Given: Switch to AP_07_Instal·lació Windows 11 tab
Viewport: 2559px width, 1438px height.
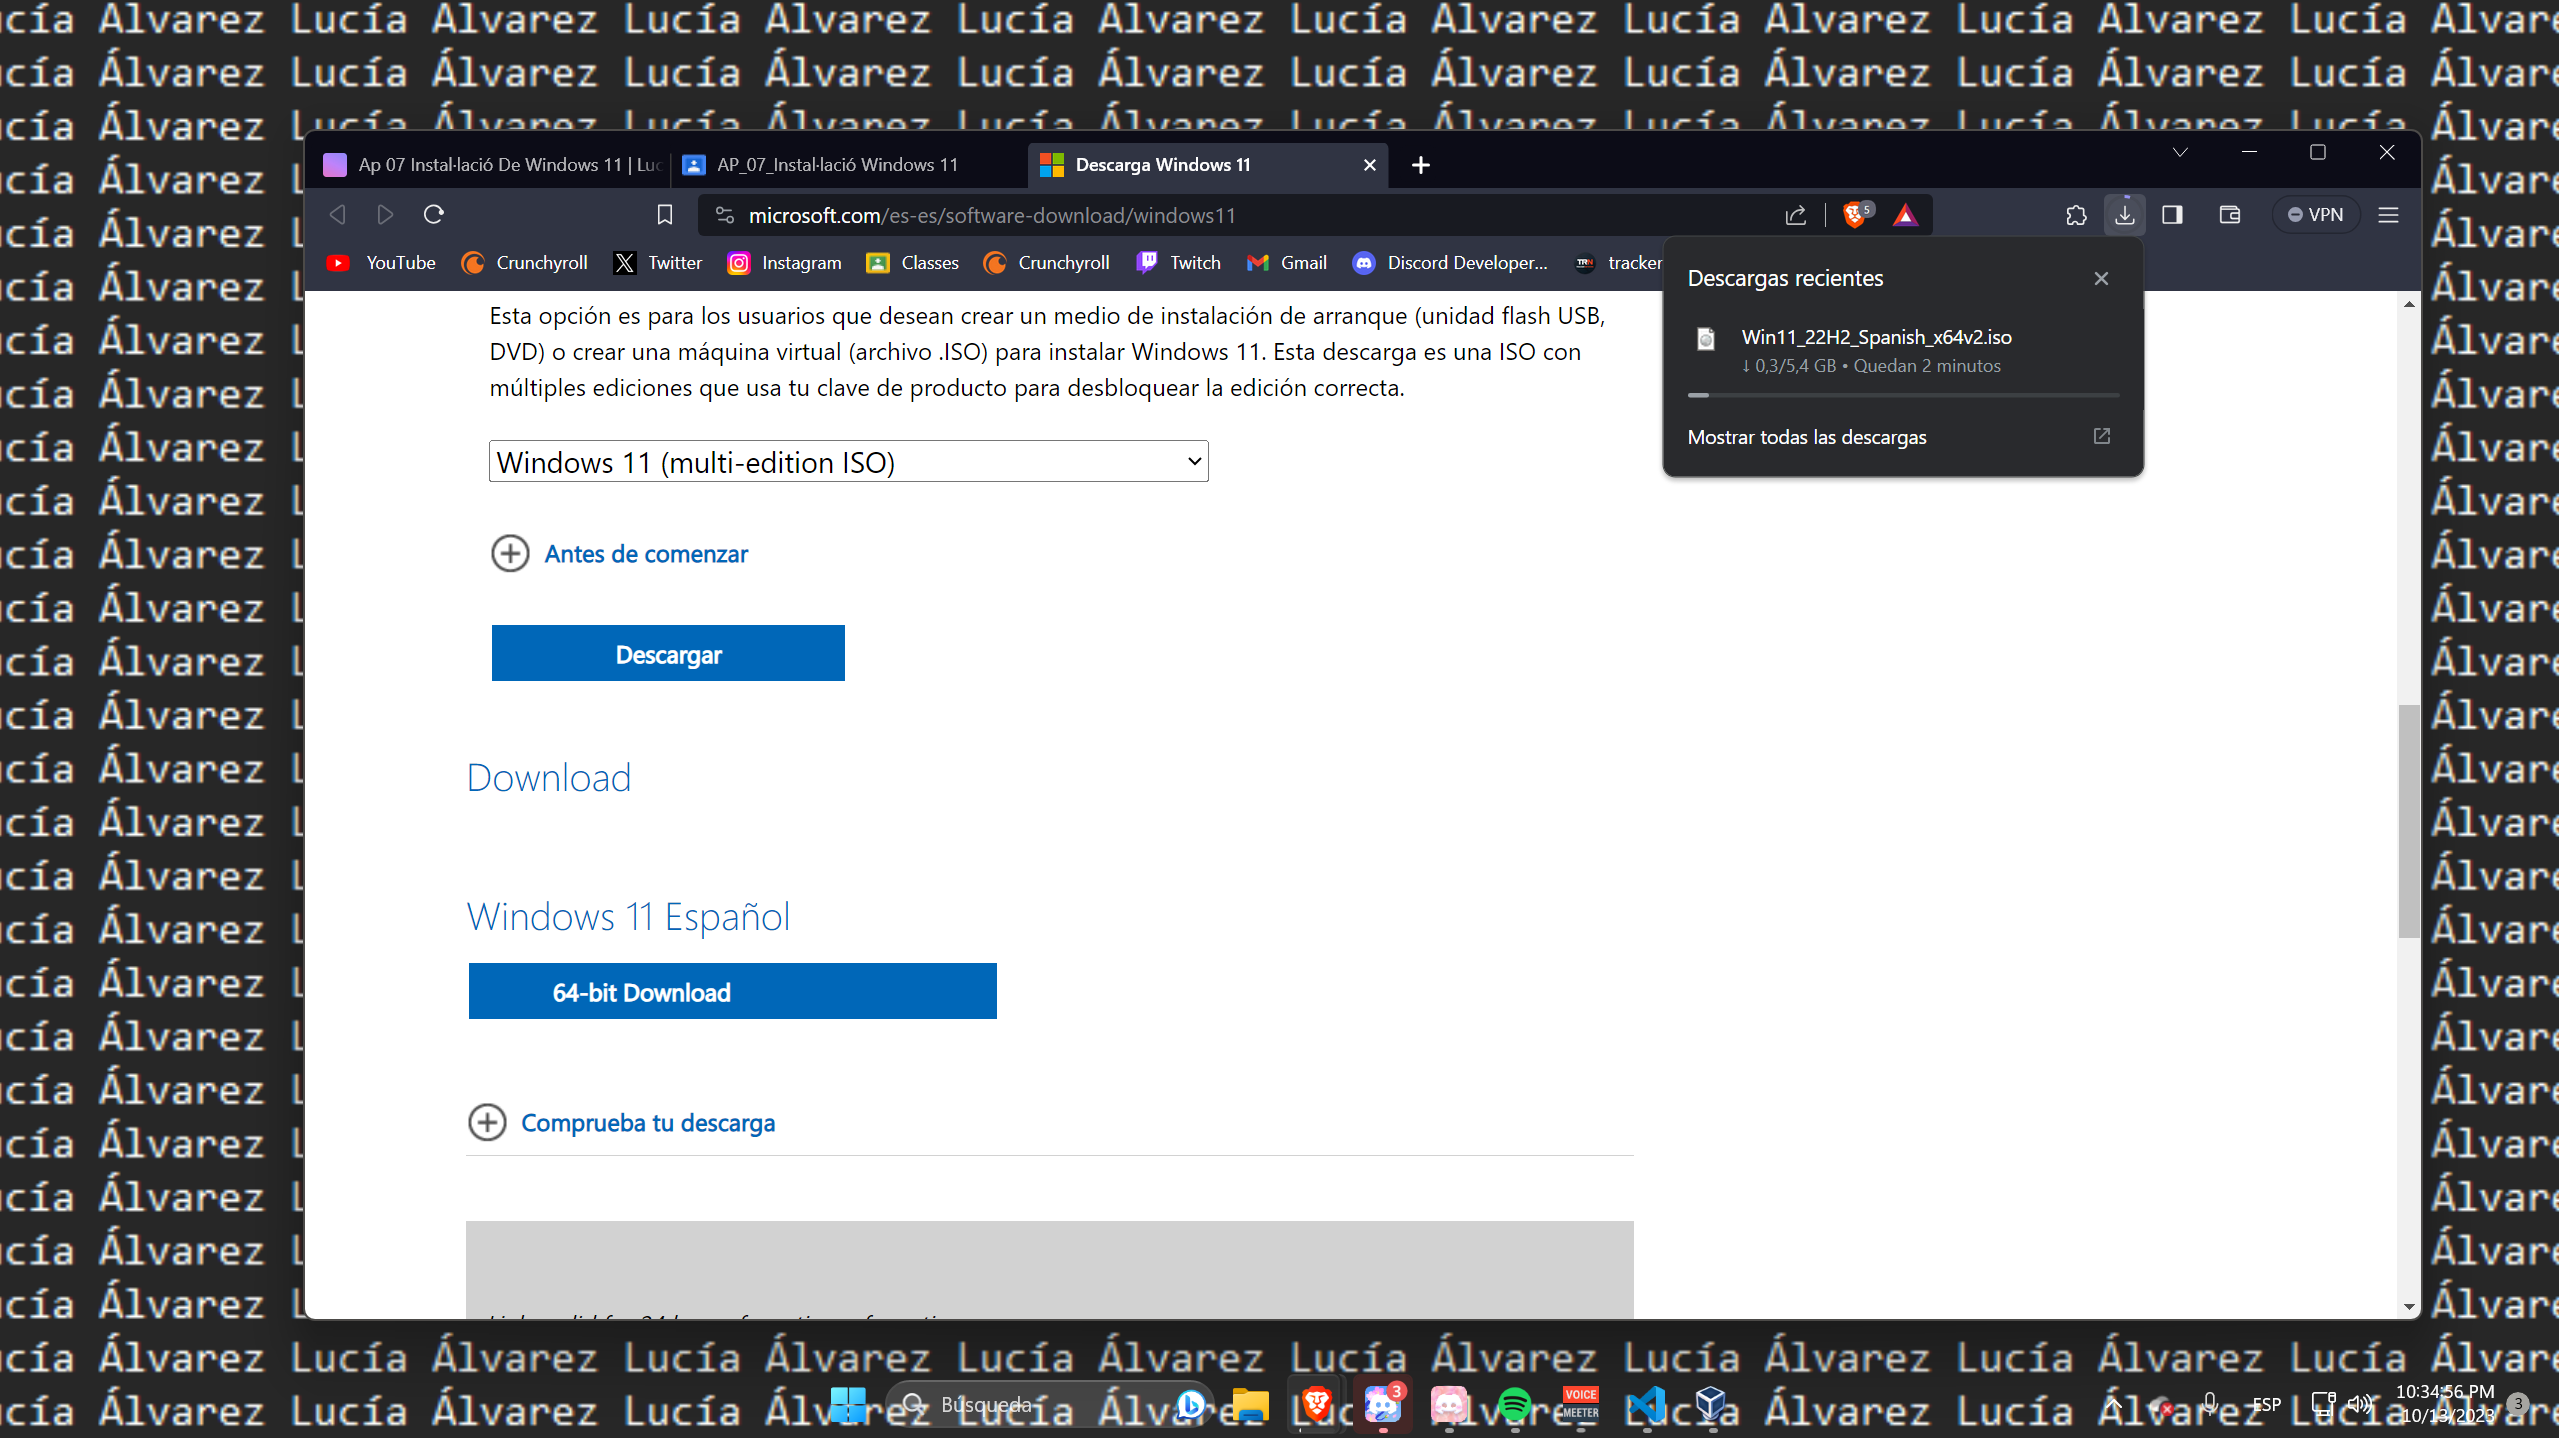Looking at the screenshot, I should pos(836,165).
